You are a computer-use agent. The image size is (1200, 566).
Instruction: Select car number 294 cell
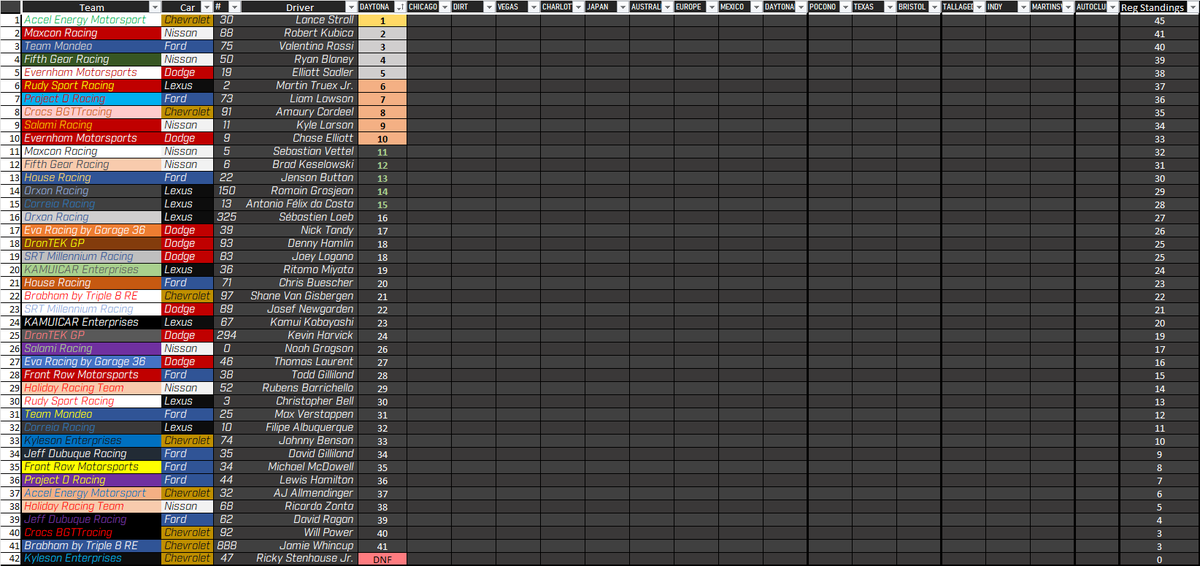pos(227,335)
